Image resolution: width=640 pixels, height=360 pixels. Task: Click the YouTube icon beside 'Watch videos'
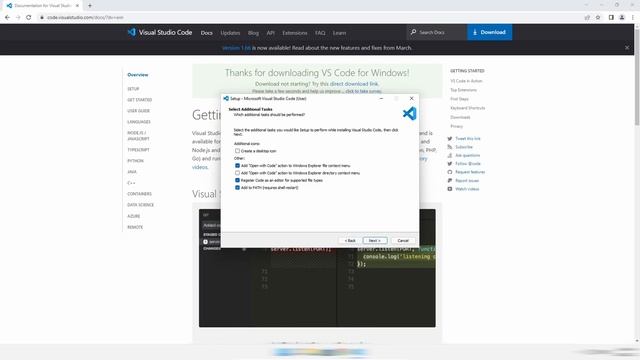[450, 189]
